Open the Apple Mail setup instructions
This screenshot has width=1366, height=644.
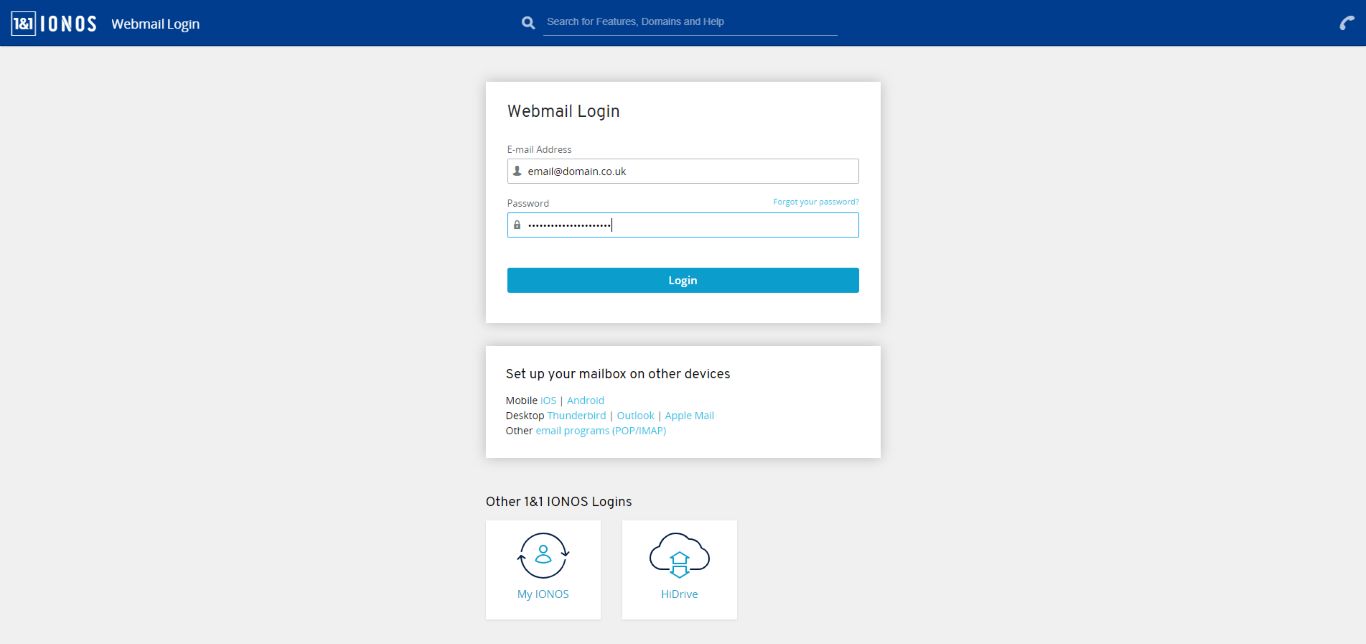(x=689, y=415)
